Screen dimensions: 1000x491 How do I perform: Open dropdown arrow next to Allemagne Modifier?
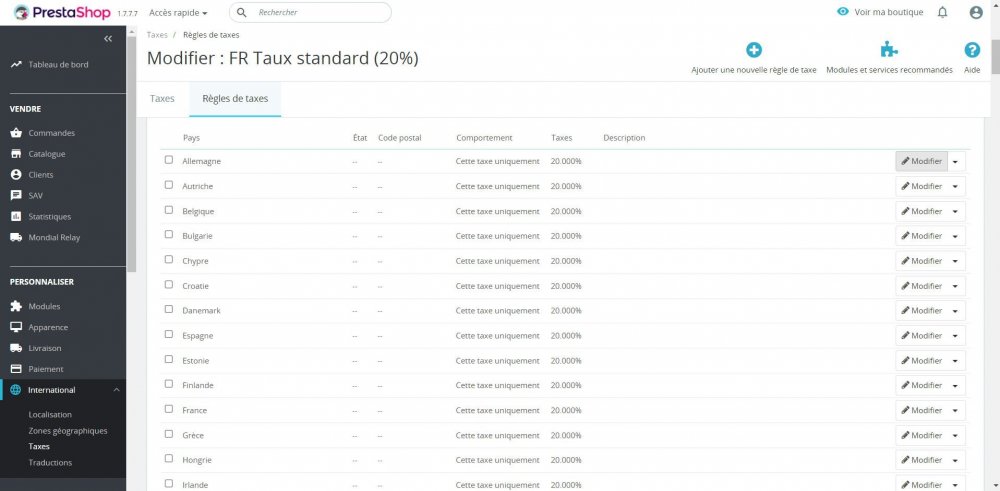tap(956, 161)
